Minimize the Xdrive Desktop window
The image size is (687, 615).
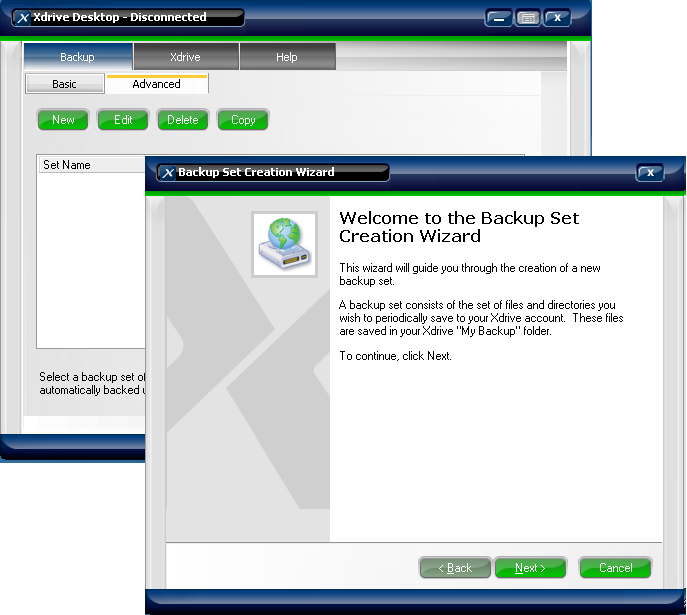click(x=498, y=18)
